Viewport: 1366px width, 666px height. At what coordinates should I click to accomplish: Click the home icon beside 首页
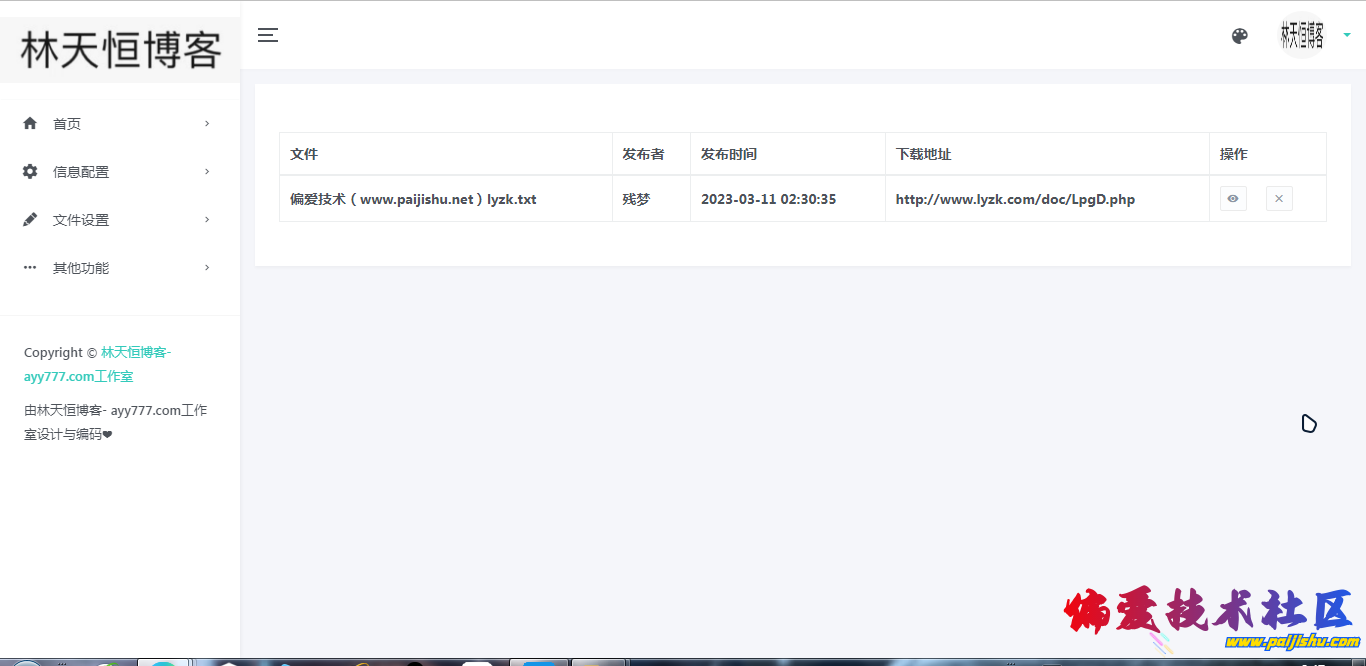[30, 123]
